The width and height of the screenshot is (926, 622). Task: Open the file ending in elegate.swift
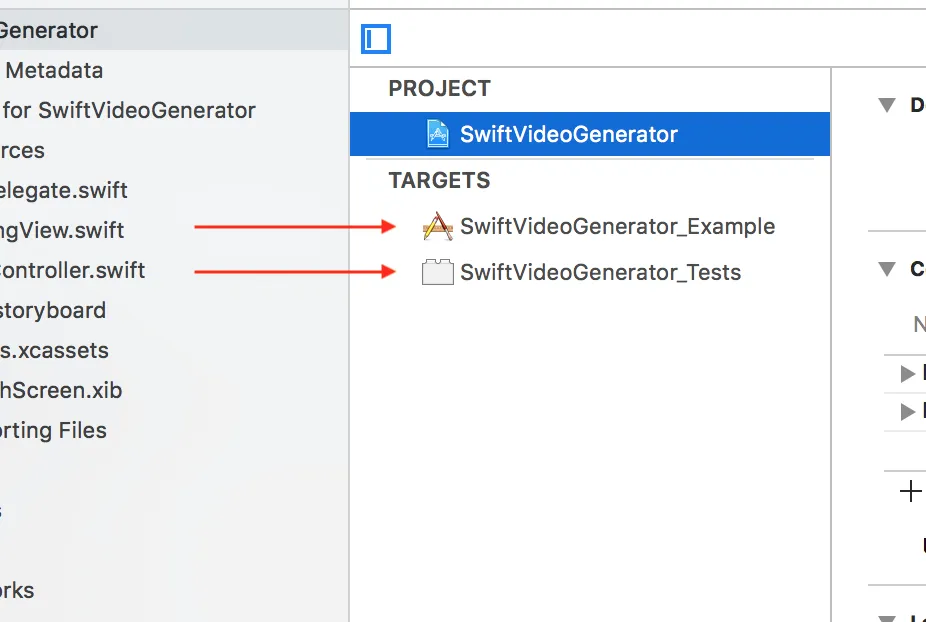click(63, 190)
